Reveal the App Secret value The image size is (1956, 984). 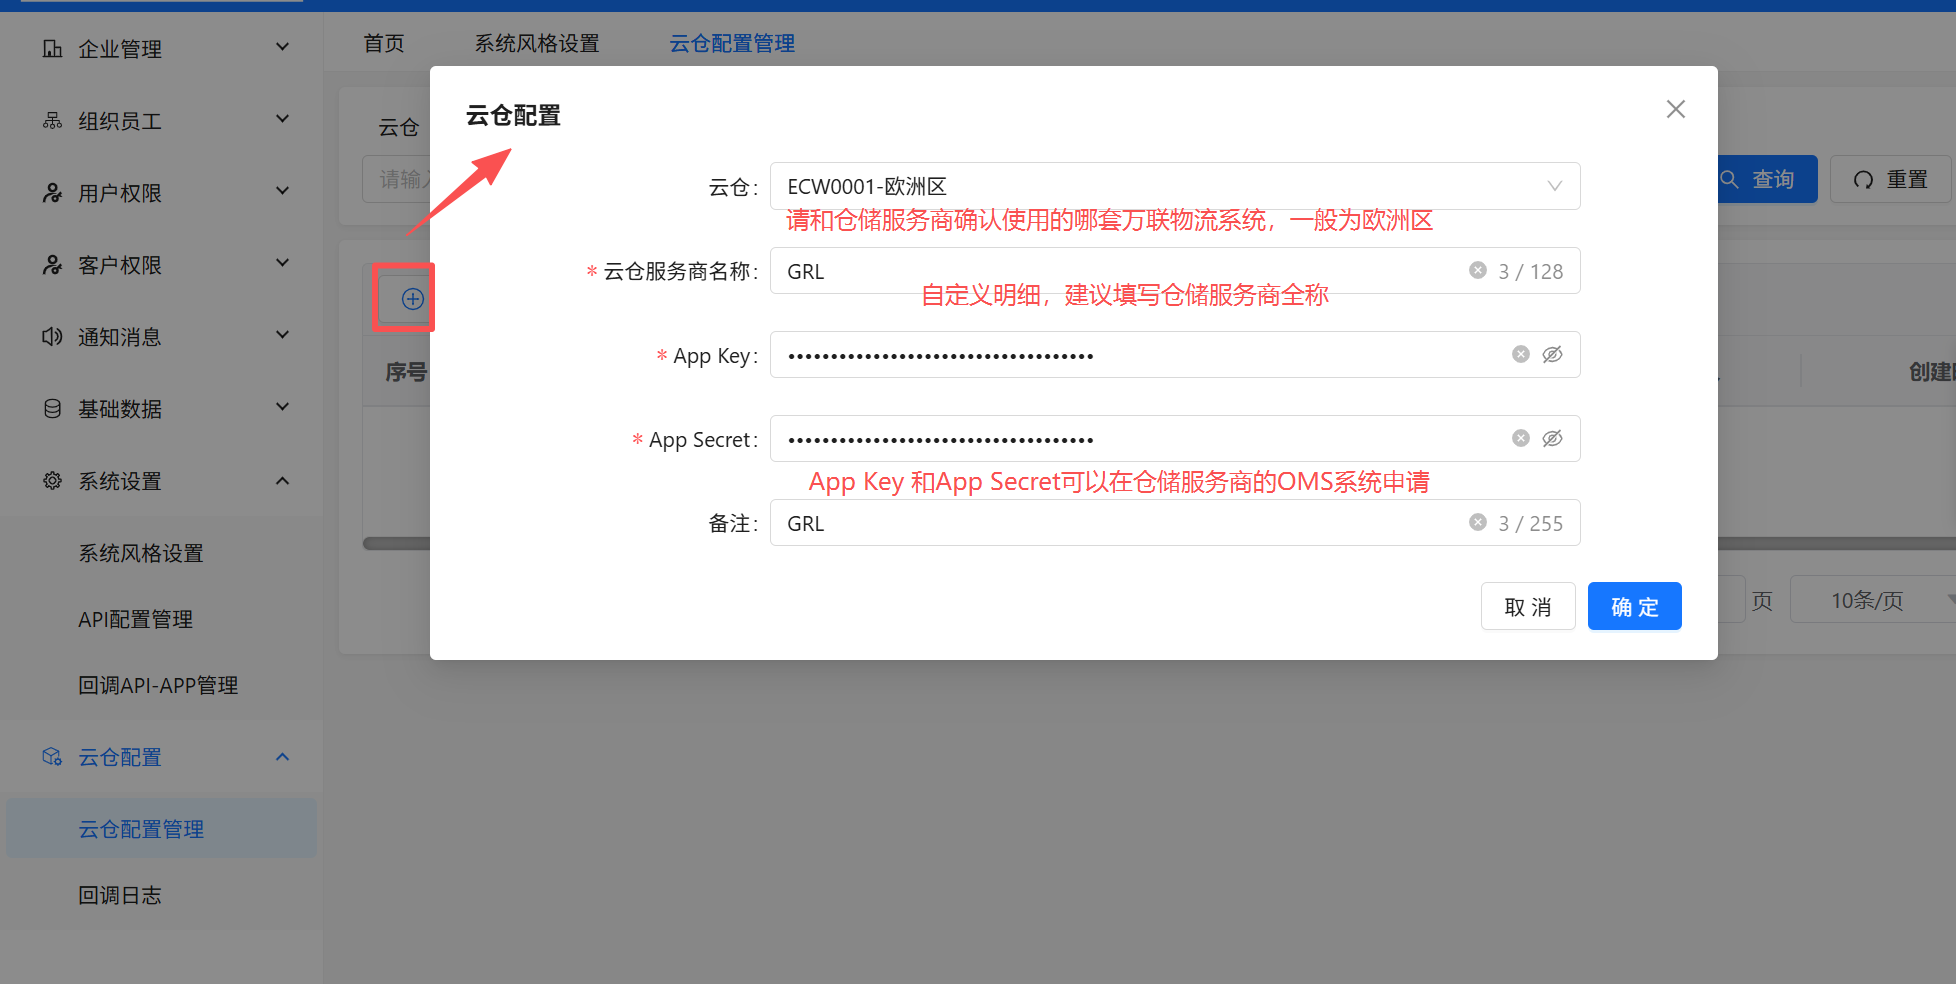point(1552,438)
